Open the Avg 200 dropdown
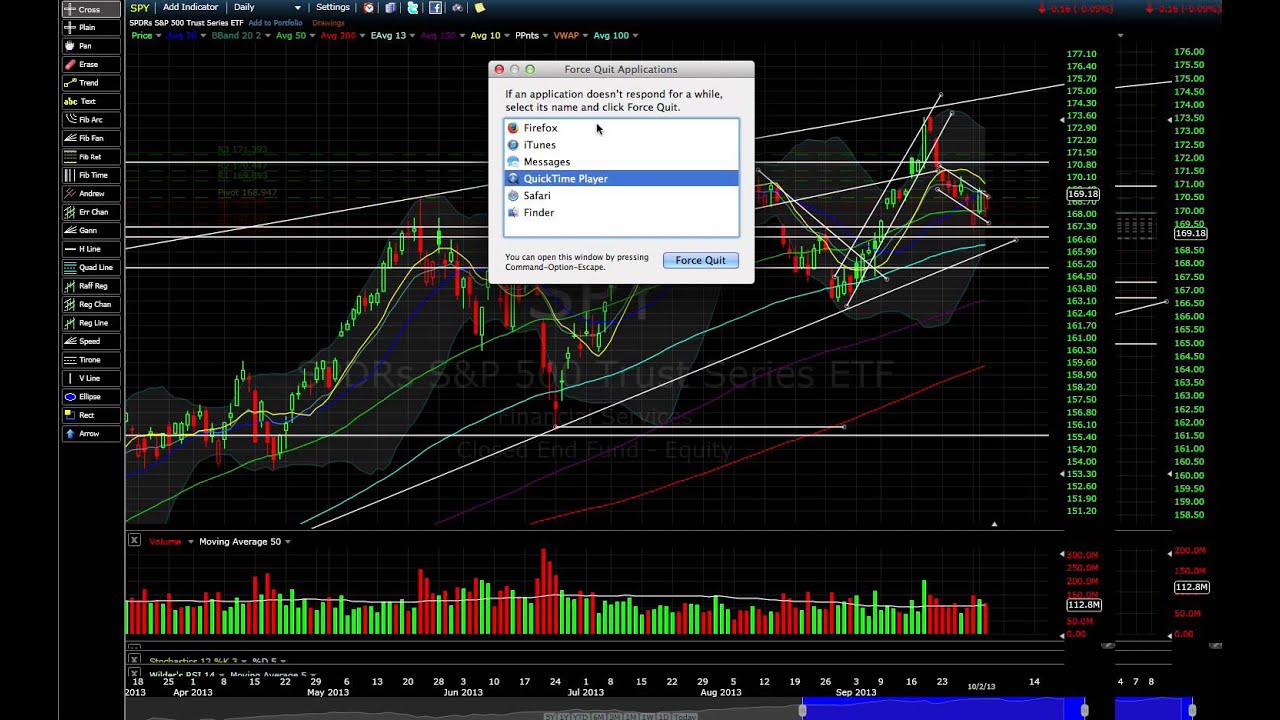The width and height of the screenshot is (1280, 720). (x=343, y=36)
